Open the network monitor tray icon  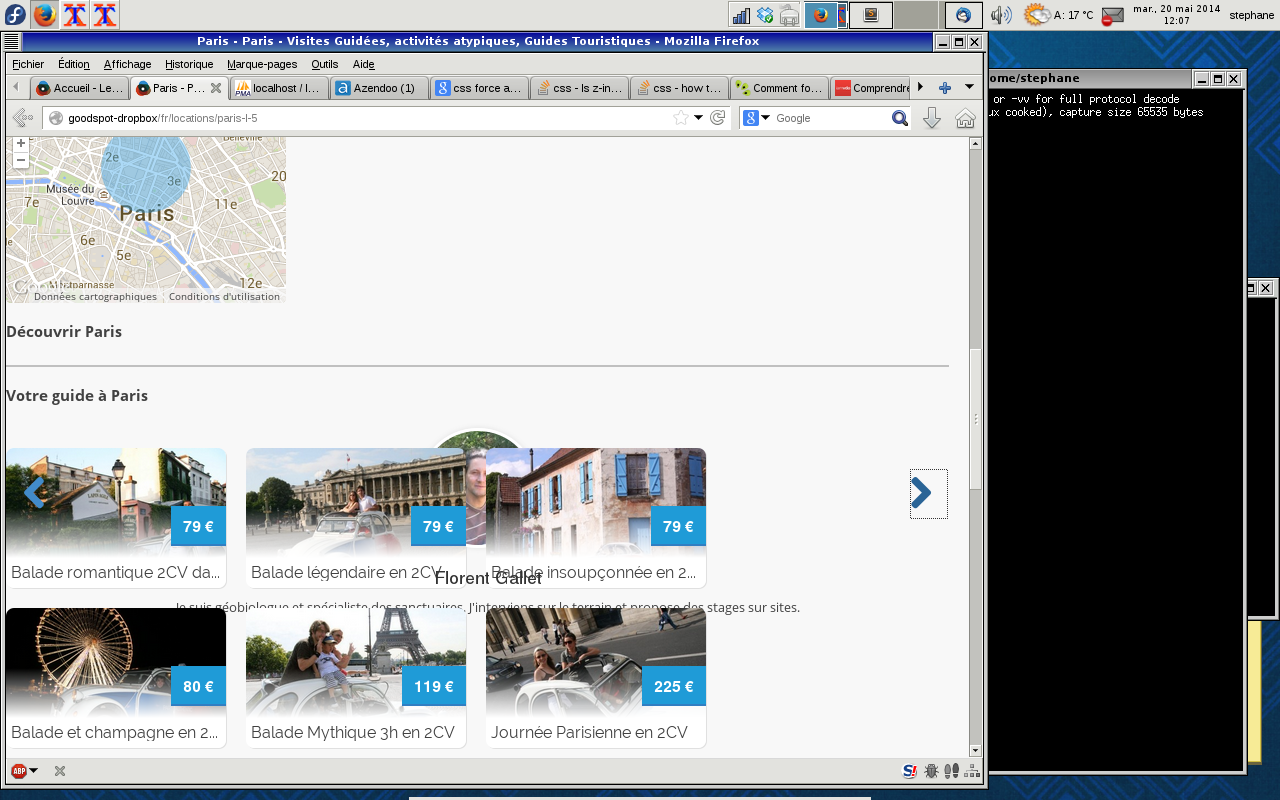(x=741, y=15)
